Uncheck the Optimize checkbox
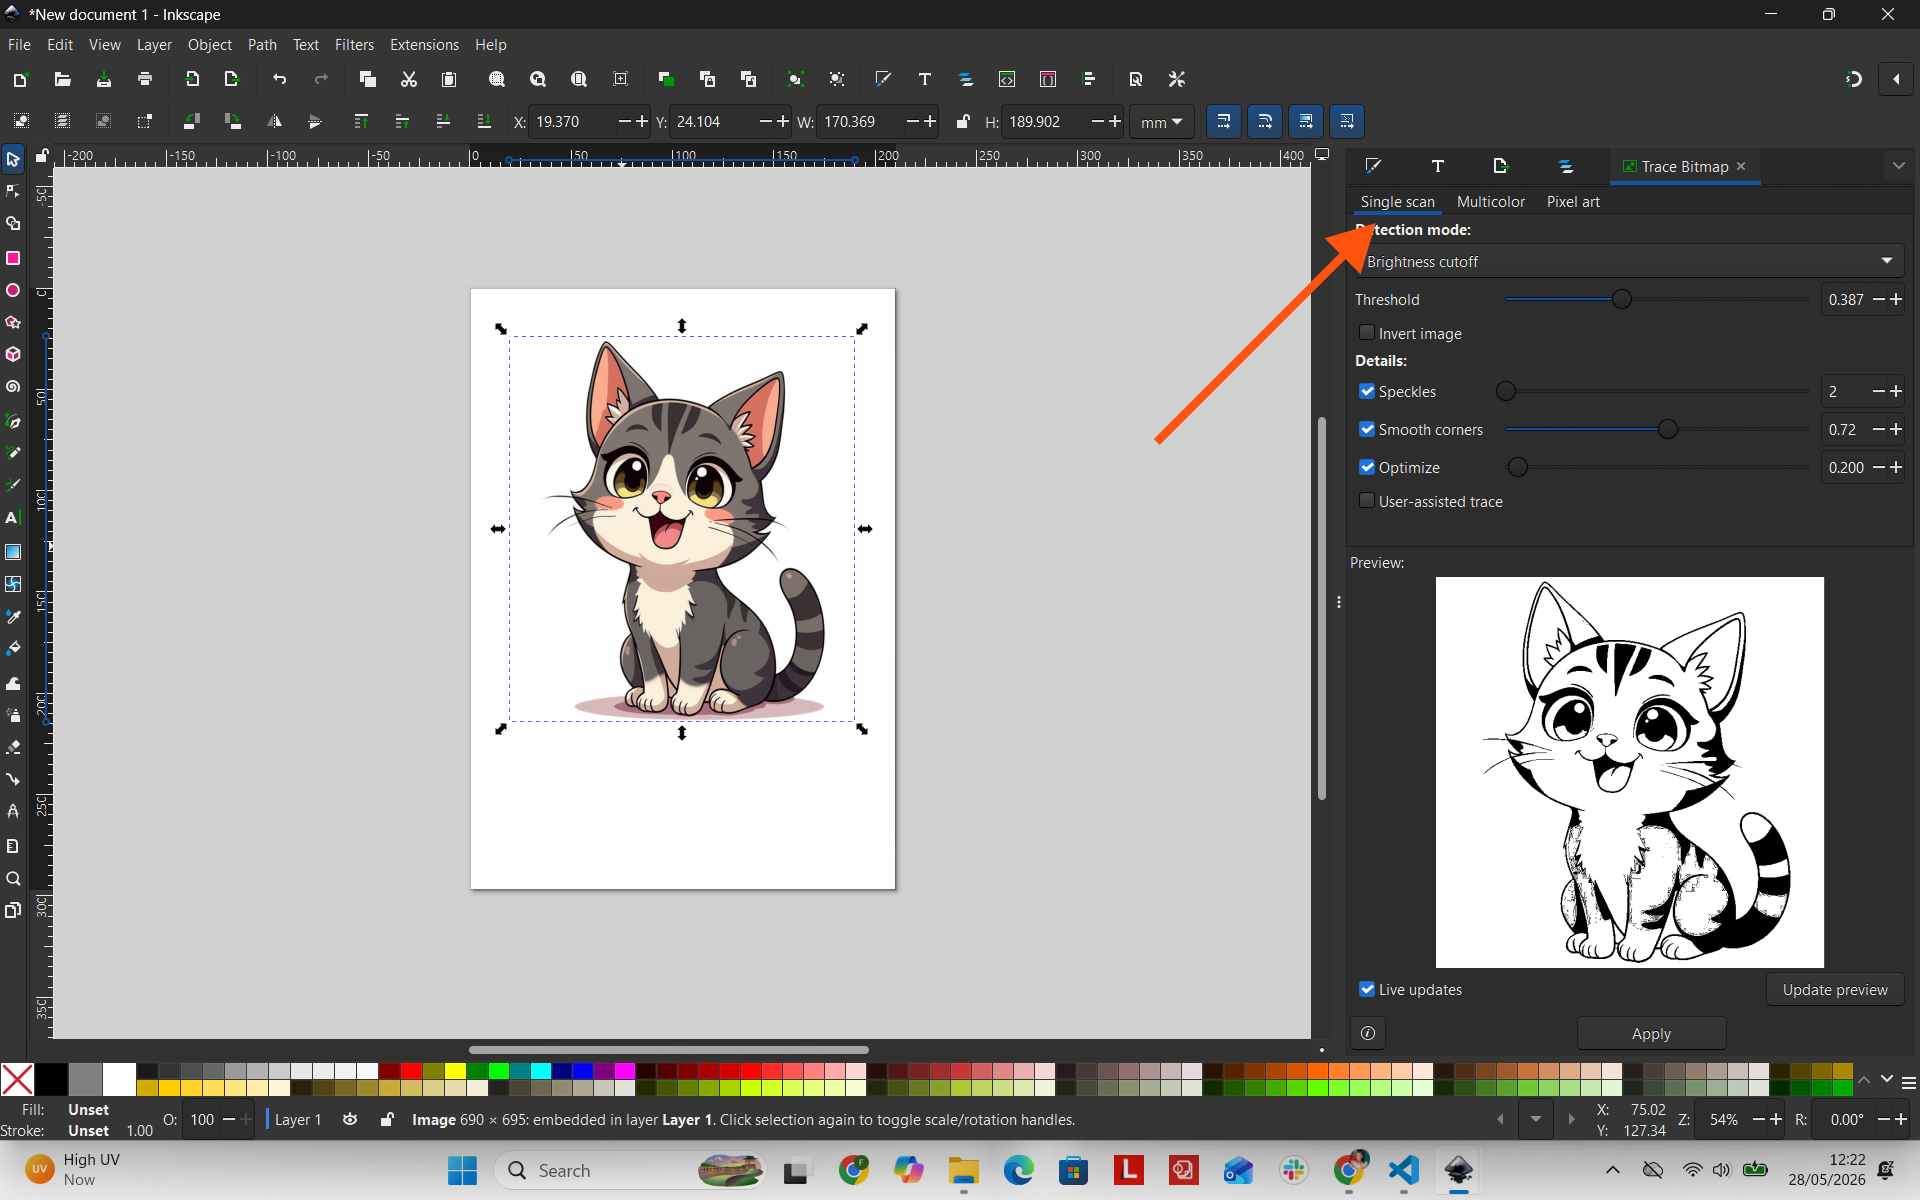The height and width of the screenshot is (1200, 1920). (x=1366, y=467)
